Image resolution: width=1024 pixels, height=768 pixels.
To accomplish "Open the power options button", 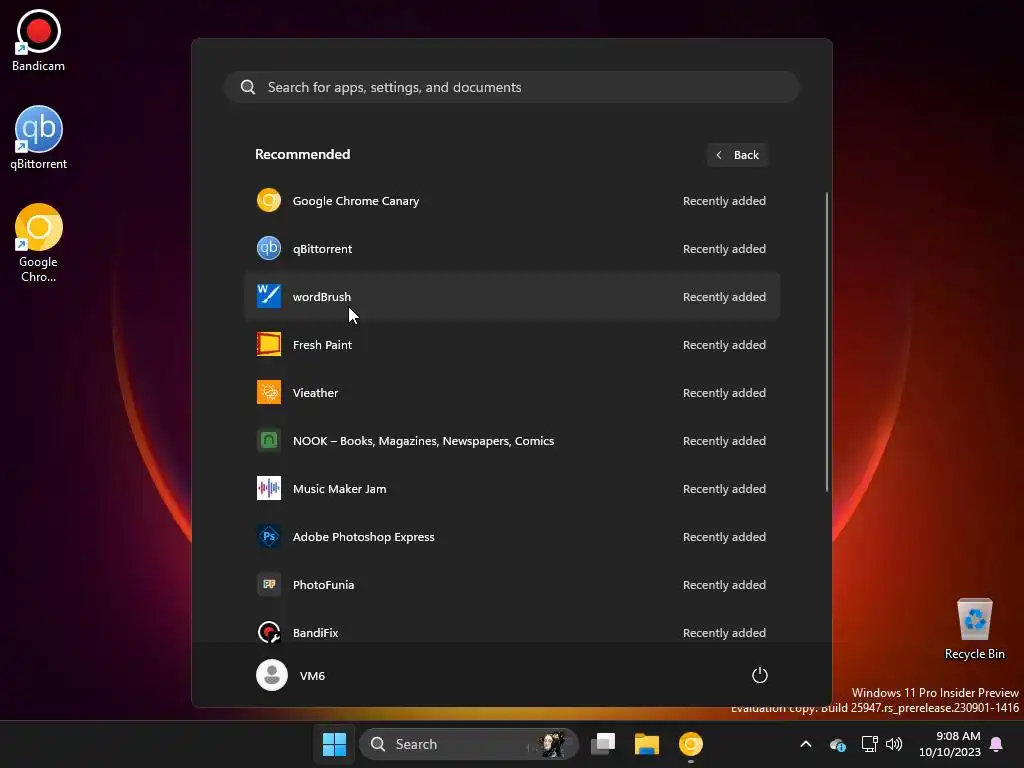I will (760, 675).
